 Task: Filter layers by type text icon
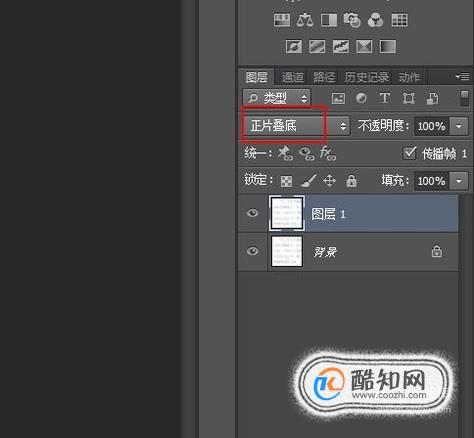click(x=385, y=98)
